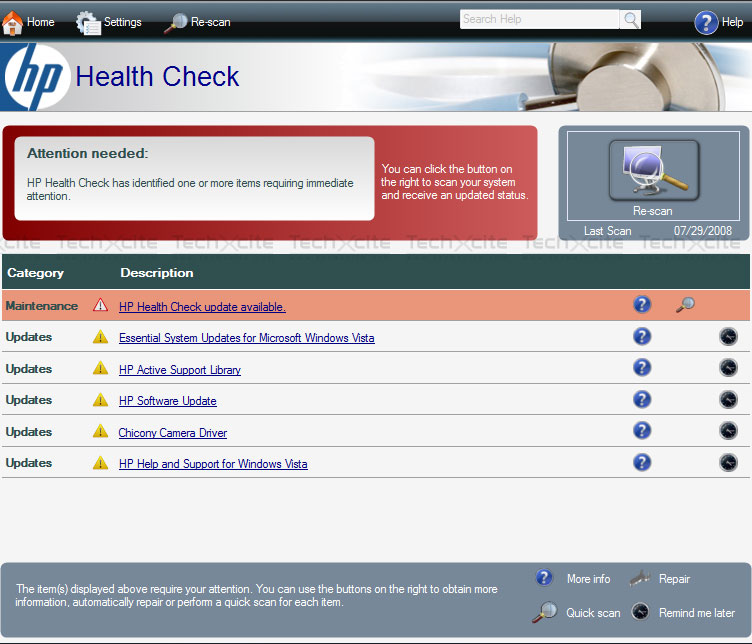This screenshot has height=644, width=752.
Task: Click Remind me later clock for Essential System Updates
Action: (x=728, y=336)
